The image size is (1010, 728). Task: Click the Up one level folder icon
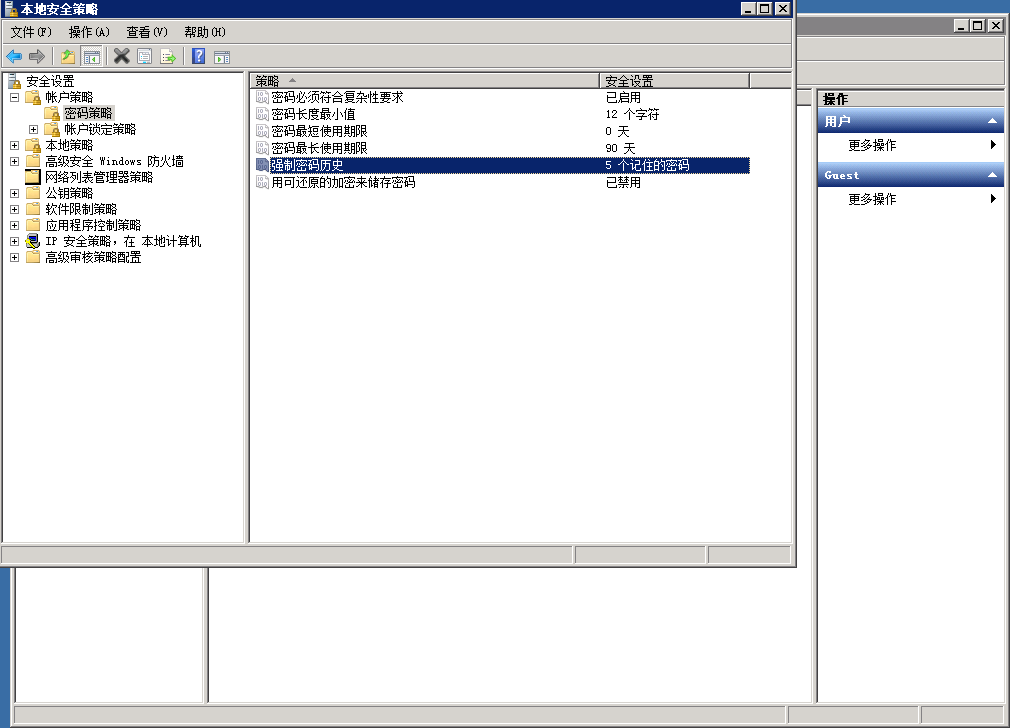point(68,56)
